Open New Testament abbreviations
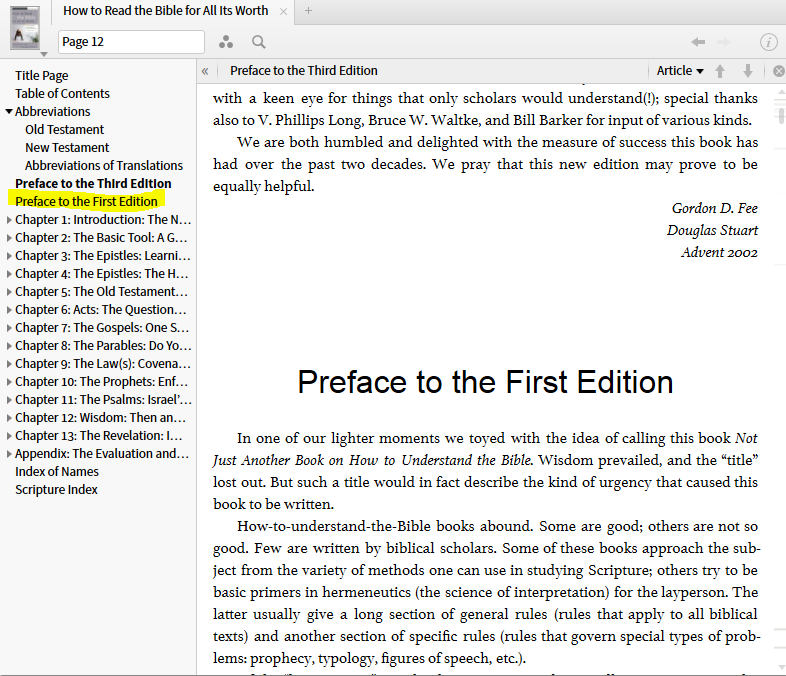The width and height of the screenshot is (786, 676). pyautogui.click(x=67, y=148)
